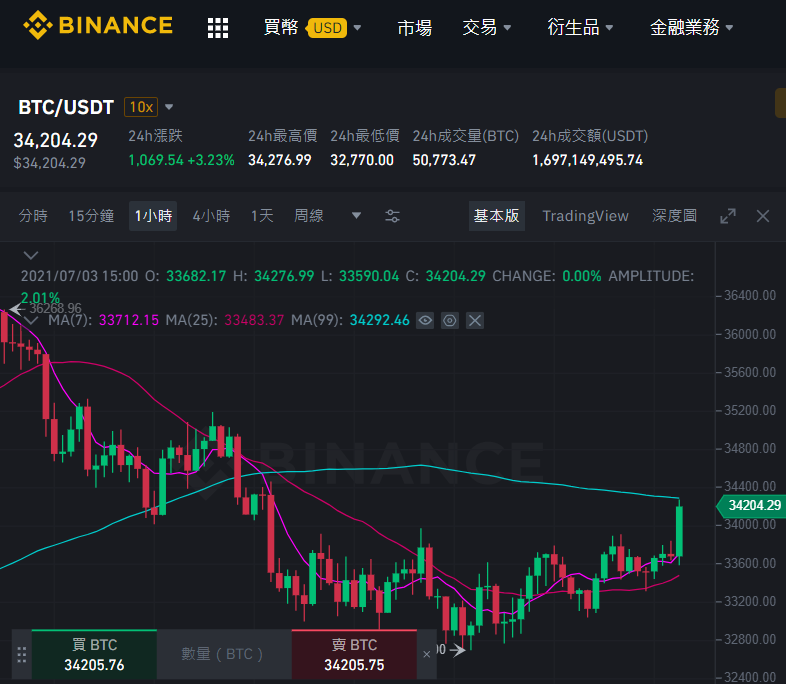Collapse the candle info chevron
786x684 pixels.
(31, 256)
